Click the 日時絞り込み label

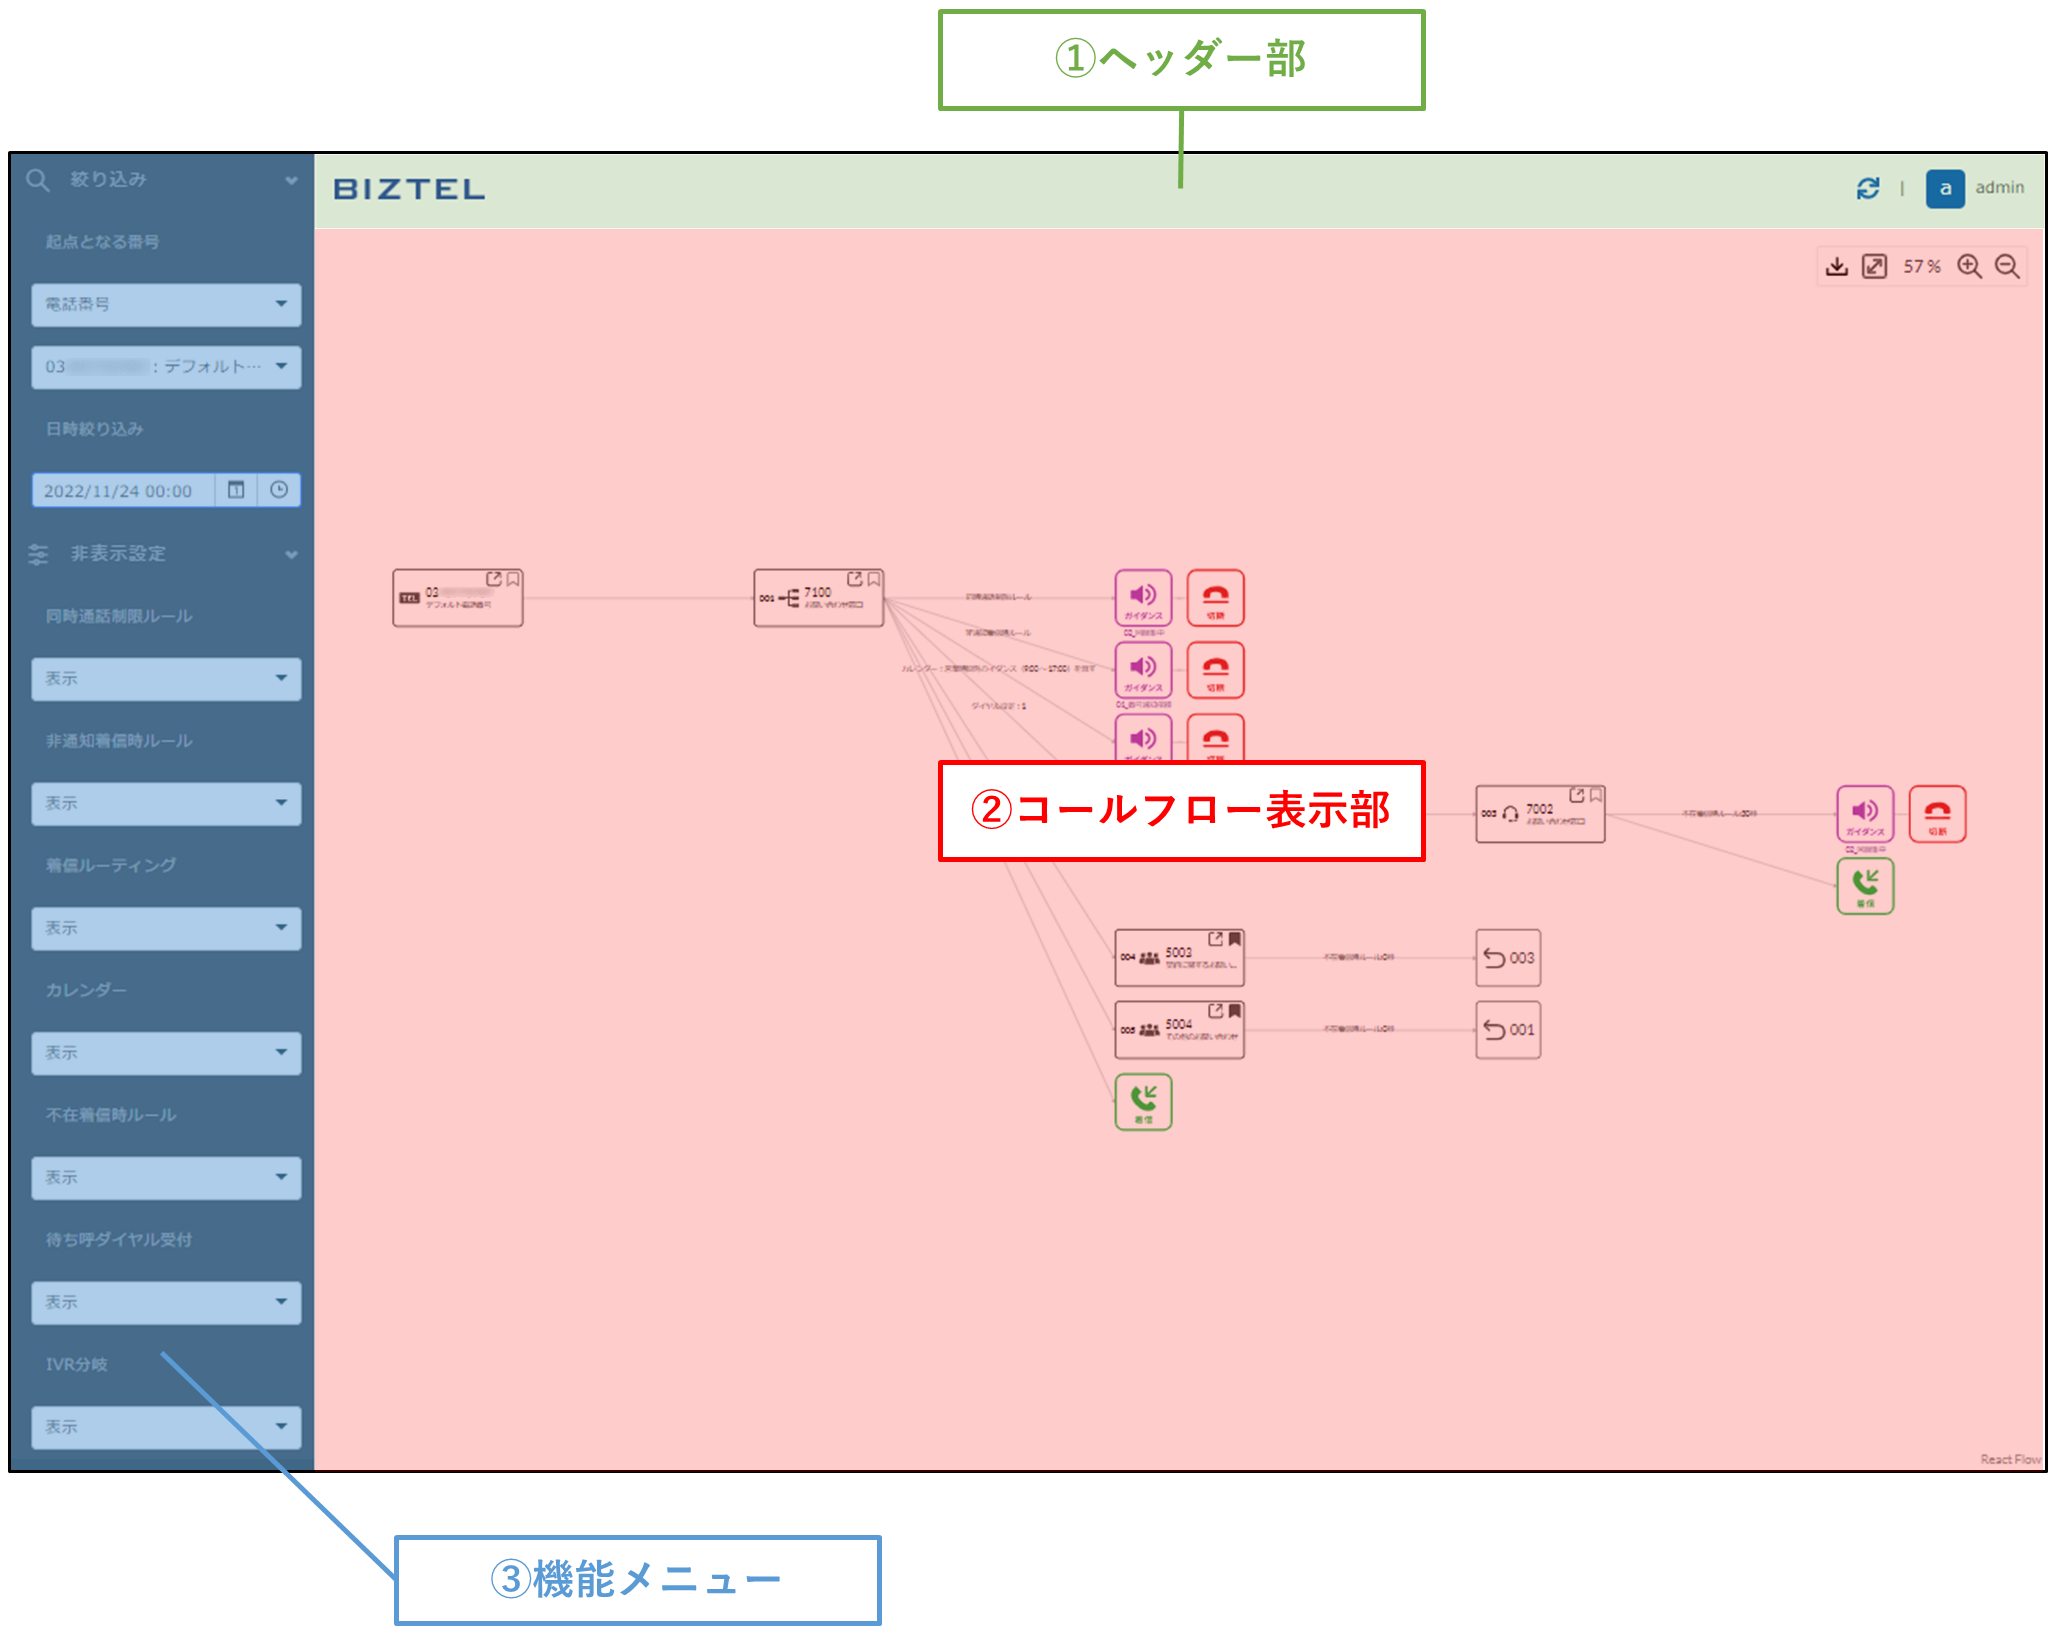tap(95, 429)
